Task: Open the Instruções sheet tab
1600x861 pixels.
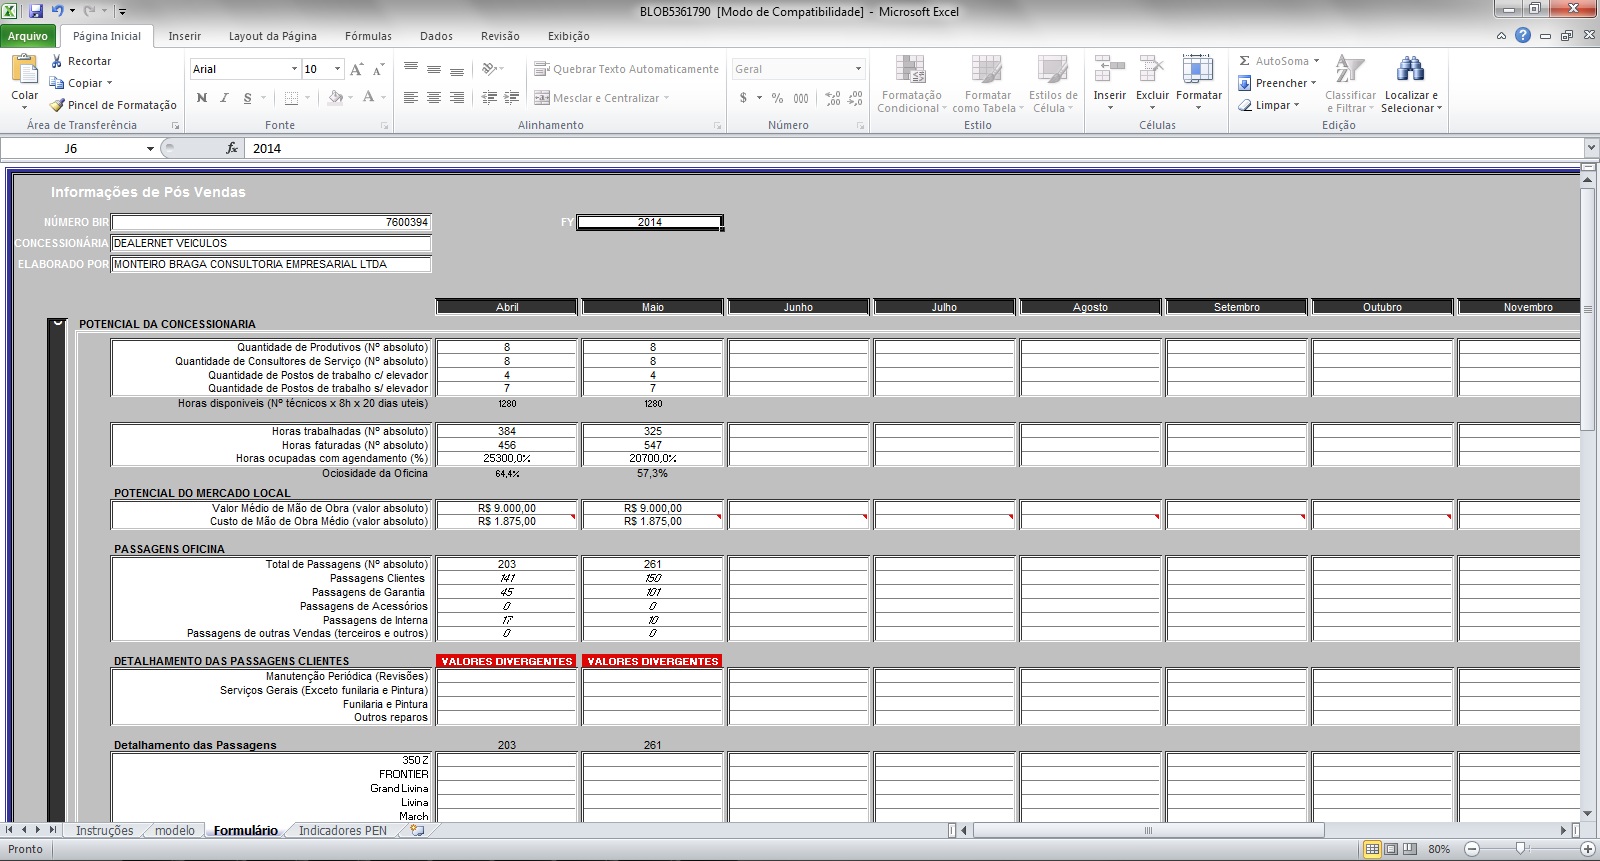Action: pyautogui.click(x=104, y=831)
